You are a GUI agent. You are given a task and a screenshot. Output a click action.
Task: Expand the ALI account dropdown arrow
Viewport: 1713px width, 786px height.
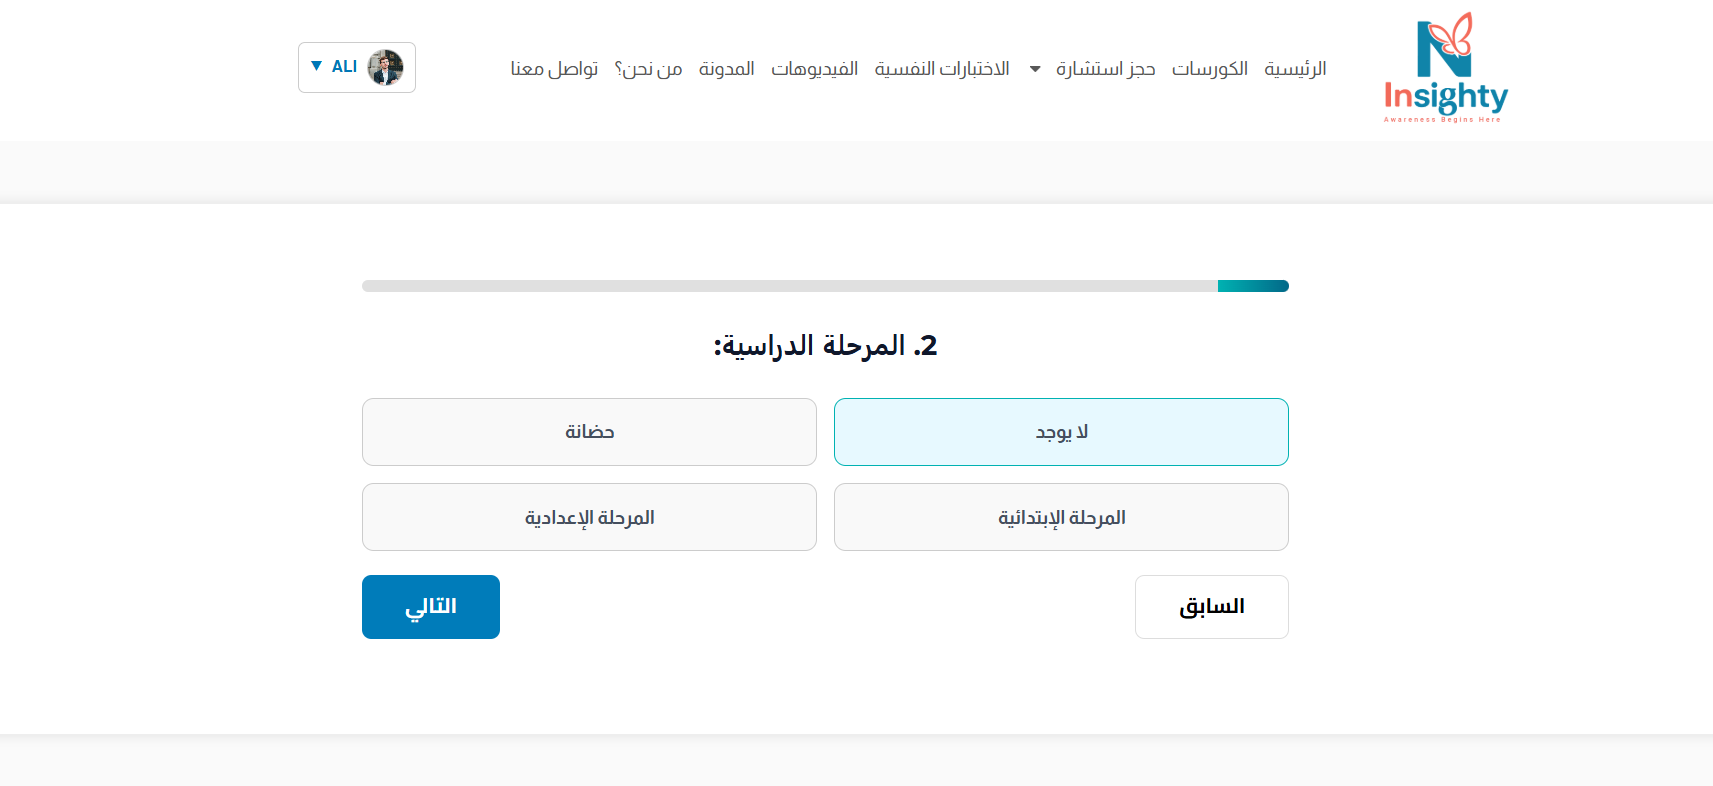pyautogui.click(x=317, y=66)
